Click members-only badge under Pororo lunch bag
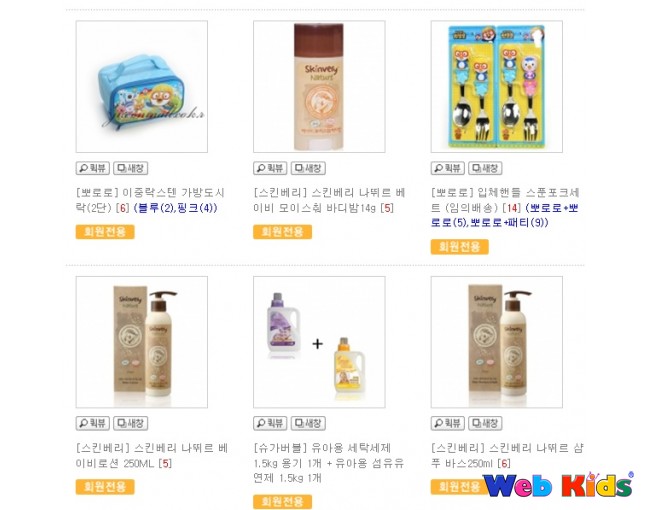This screenshot has width=650, height=510. (x=105, y=231)
